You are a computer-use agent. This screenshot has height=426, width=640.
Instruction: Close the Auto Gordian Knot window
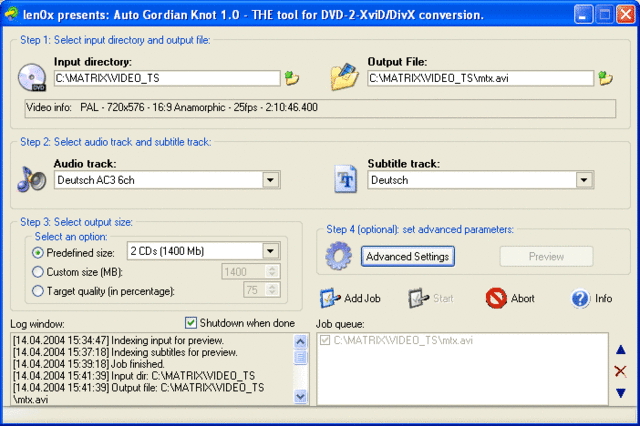point(626,15)
